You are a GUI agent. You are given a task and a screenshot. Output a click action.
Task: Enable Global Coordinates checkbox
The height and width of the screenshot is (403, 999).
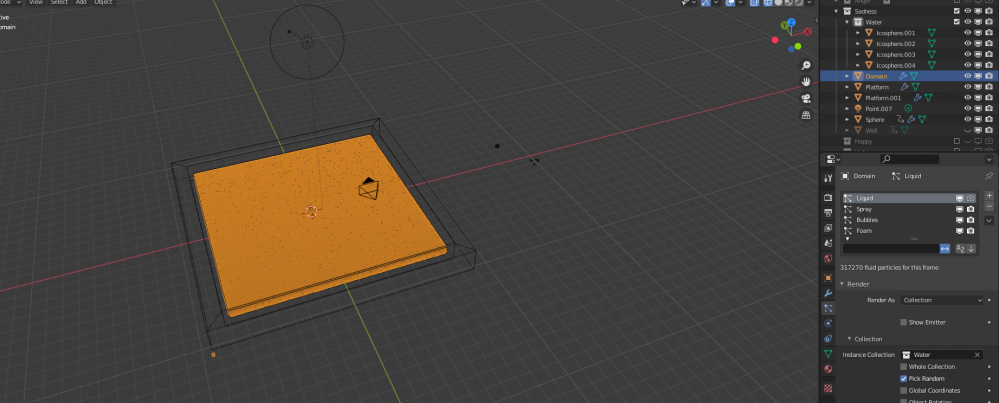[903, 391]
